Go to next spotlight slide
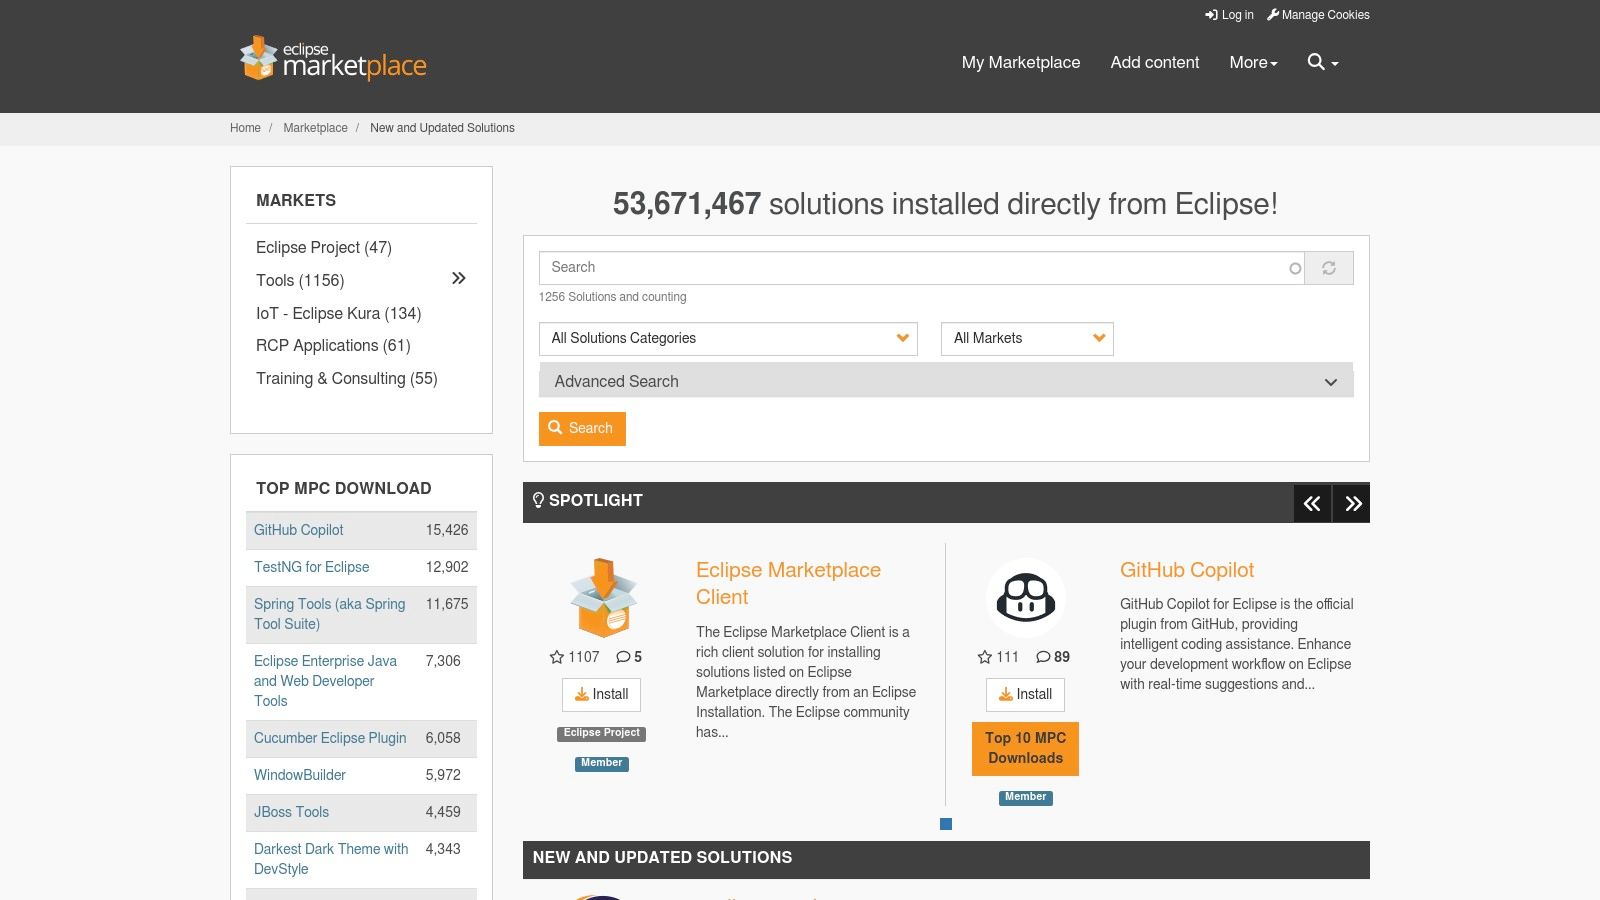Image resolution: width=1600 pixels, height=900 pixels. (x=1352, y=504)
